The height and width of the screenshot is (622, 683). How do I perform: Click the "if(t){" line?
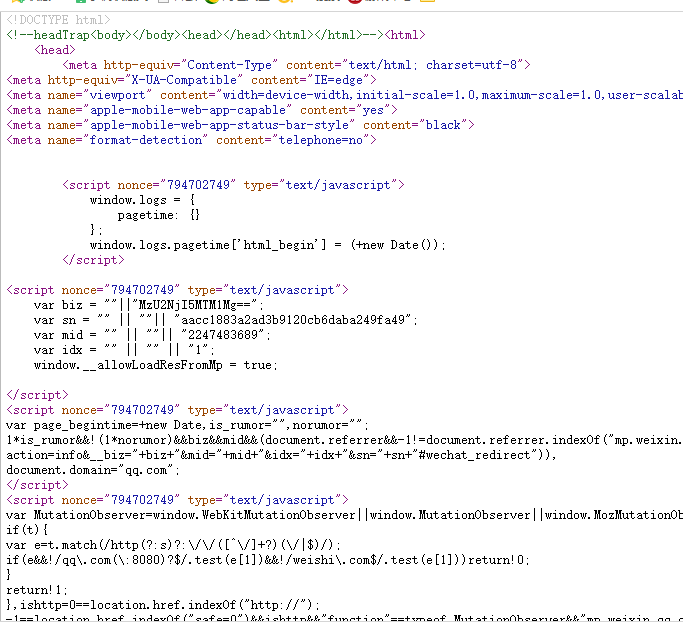pyautogui.click(x=27, y=531)
